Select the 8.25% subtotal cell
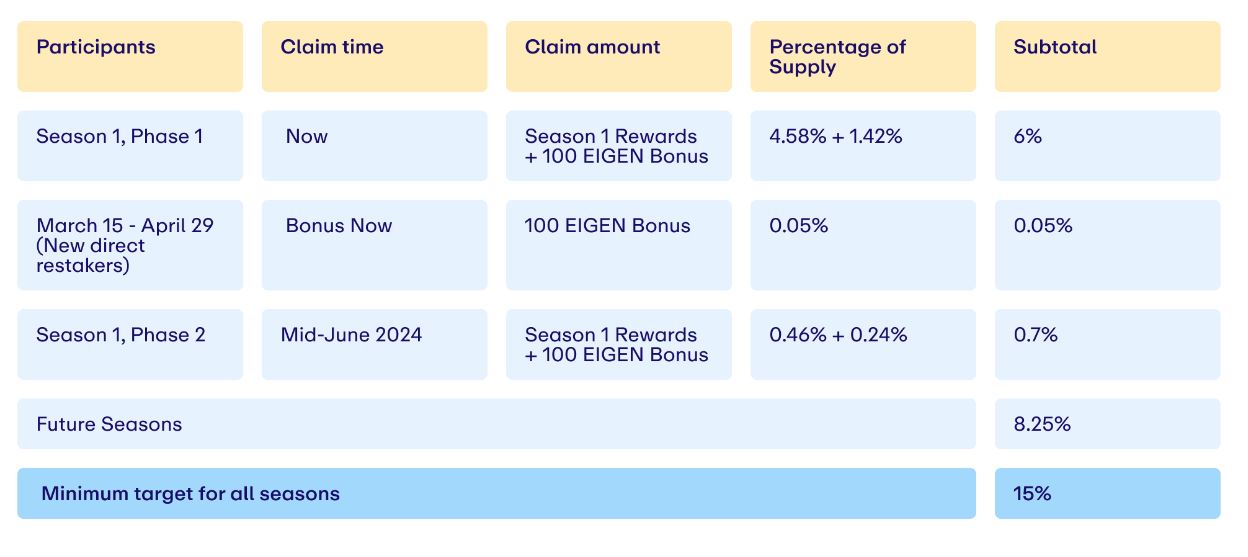 1107,424
